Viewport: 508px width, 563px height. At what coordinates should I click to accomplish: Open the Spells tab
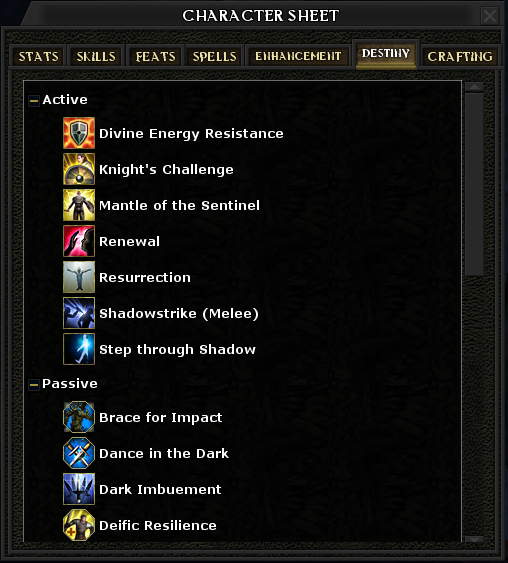(214, 56)
